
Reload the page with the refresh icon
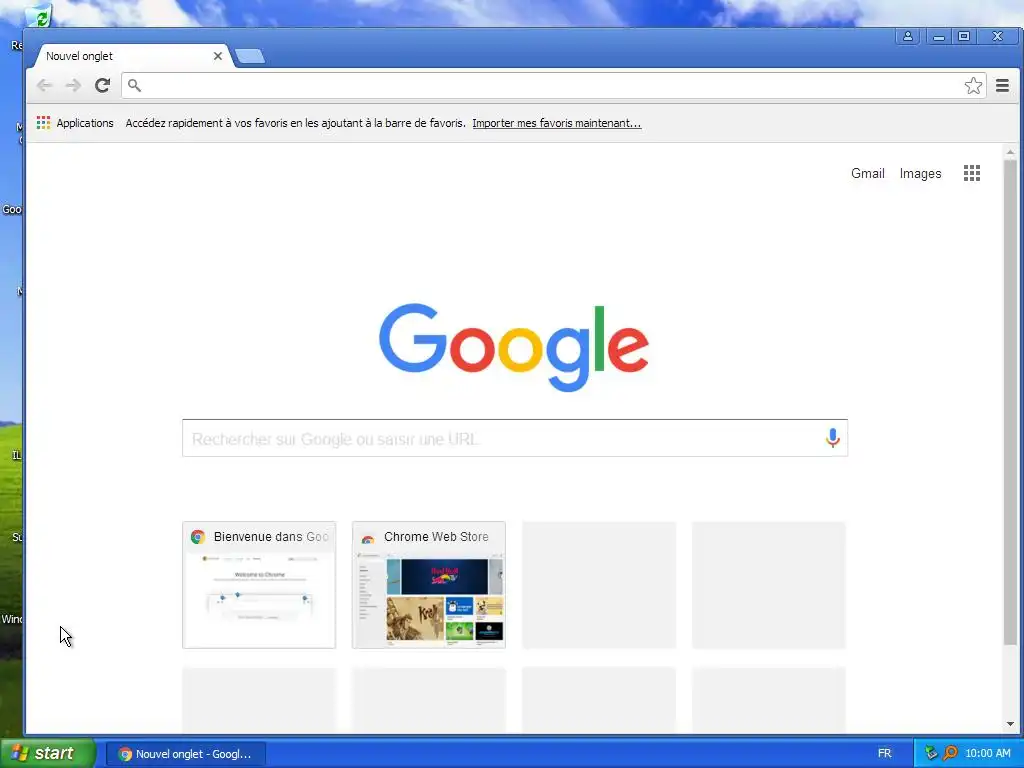tap(102, 85)
